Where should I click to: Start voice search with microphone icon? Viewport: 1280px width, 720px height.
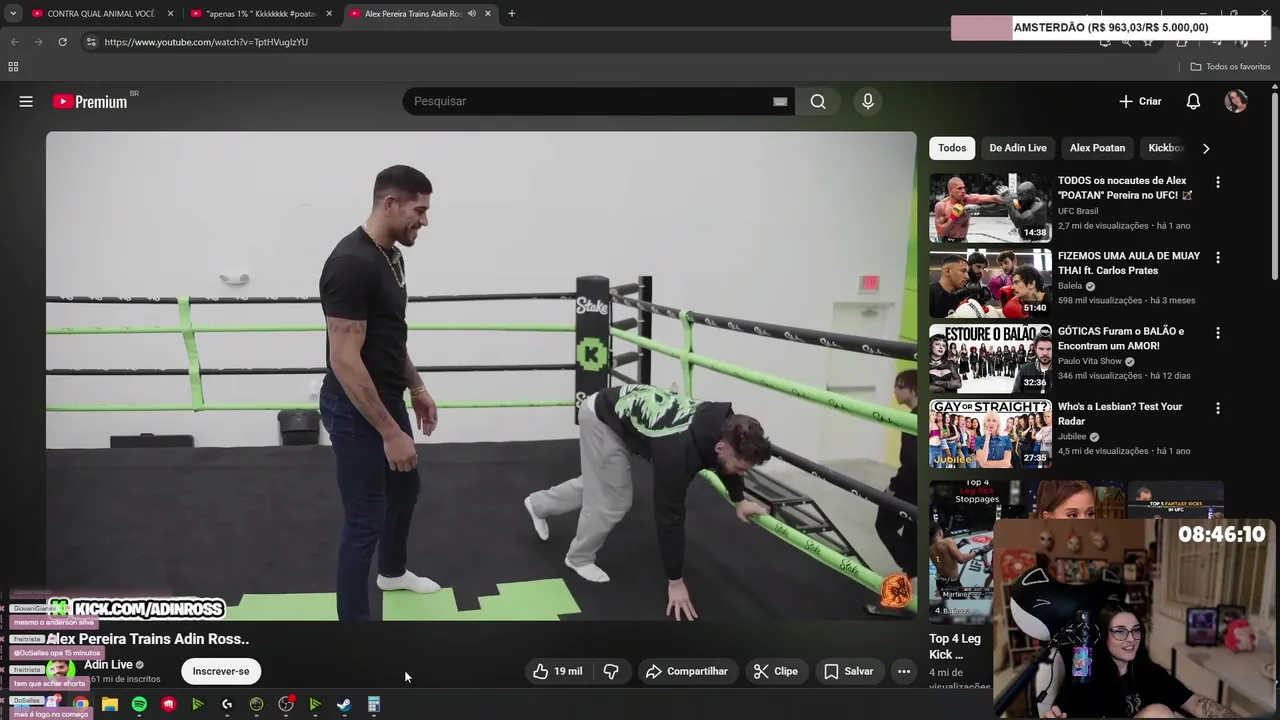coord(867,101)
